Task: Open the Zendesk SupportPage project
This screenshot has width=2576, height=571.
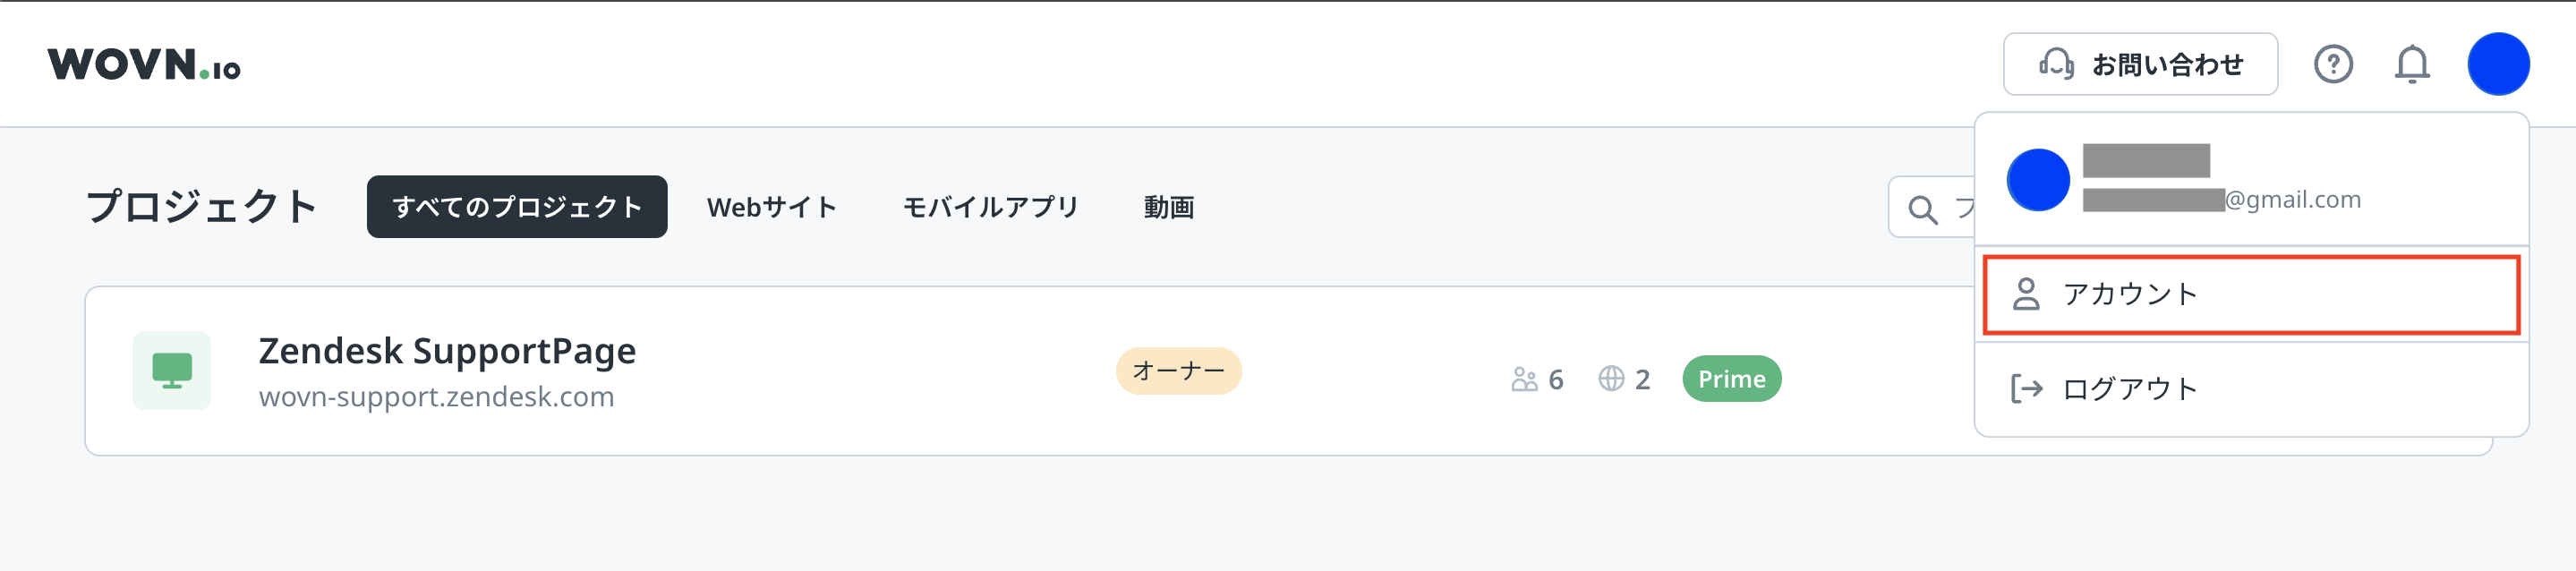Action: [x=447, y=351]
